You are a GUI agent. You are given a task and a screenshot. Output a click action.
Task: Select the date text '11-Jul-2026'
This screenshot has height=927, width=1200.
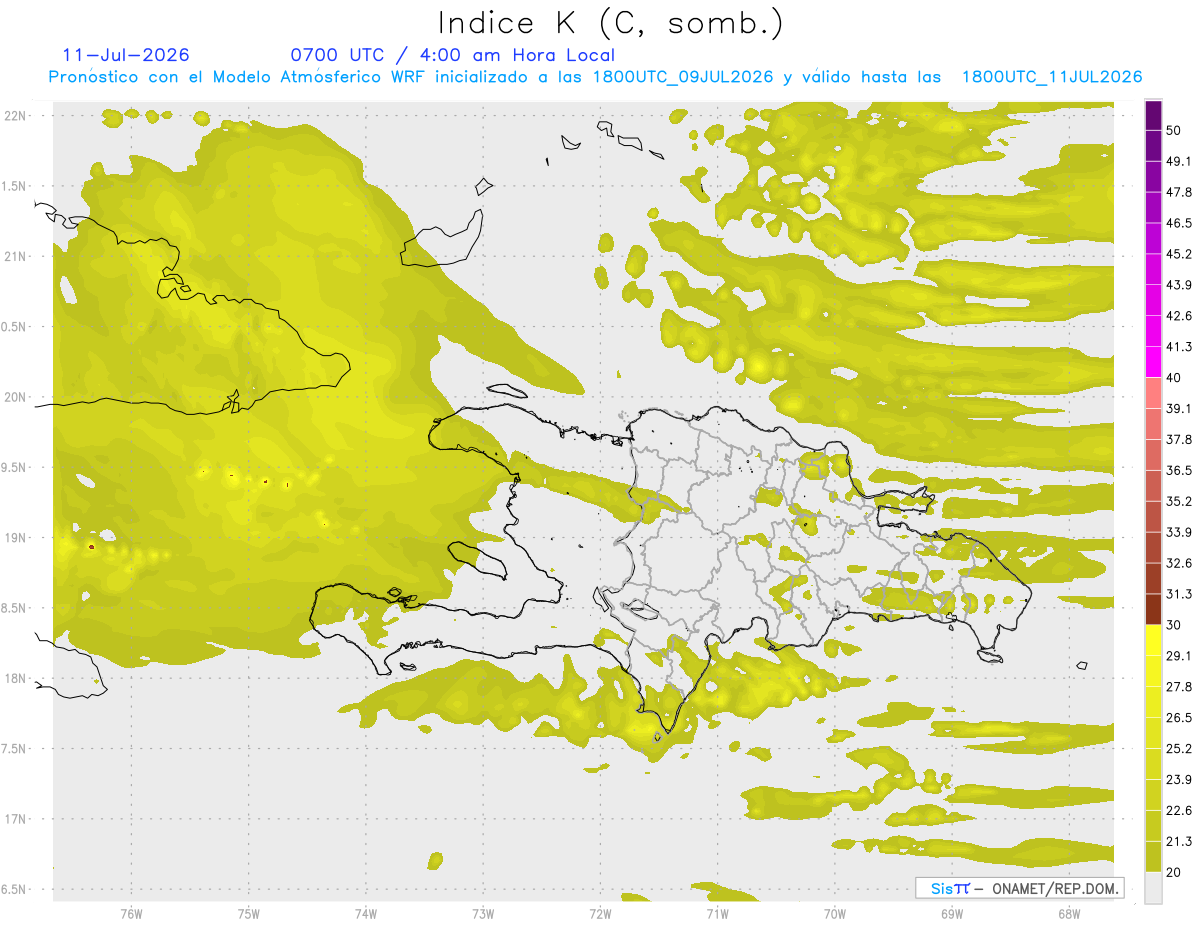126,55
